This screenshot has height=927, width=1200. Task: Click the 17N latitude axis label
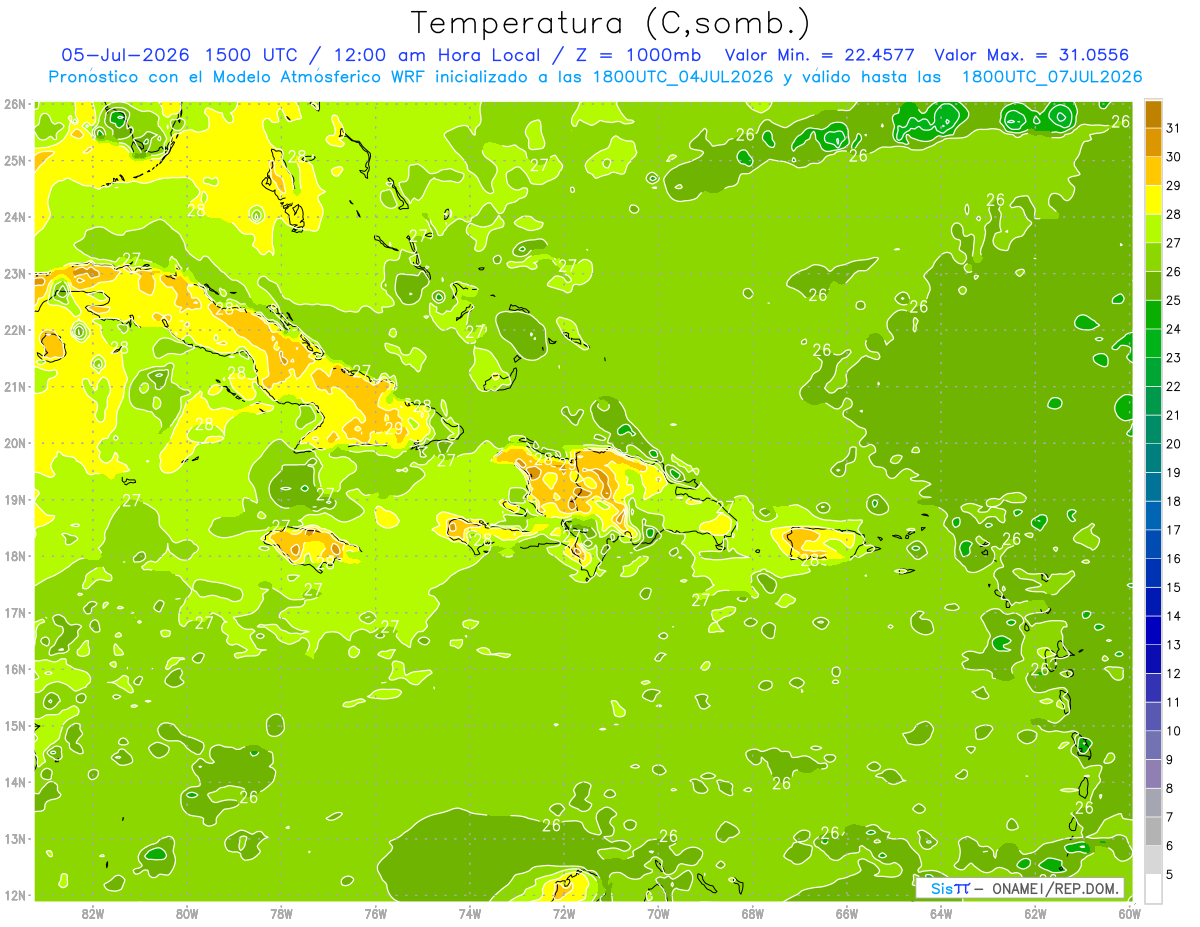click(15, 612)
